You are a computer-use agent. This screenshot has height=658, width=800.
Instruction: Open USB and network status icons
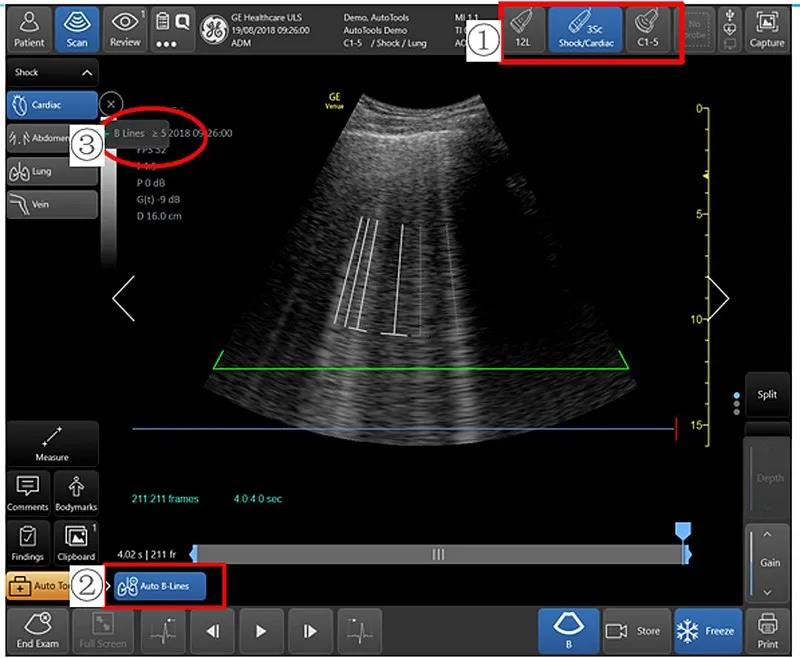coord(730,30)
